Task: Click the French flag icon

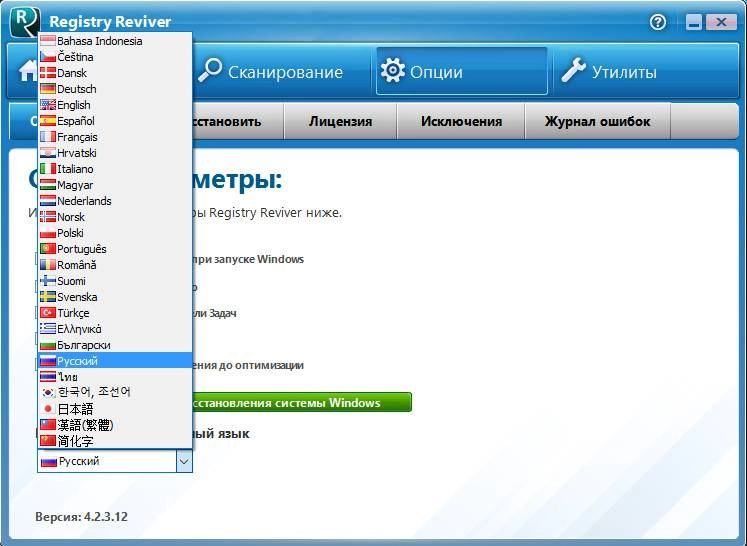Action: point(48,137)
